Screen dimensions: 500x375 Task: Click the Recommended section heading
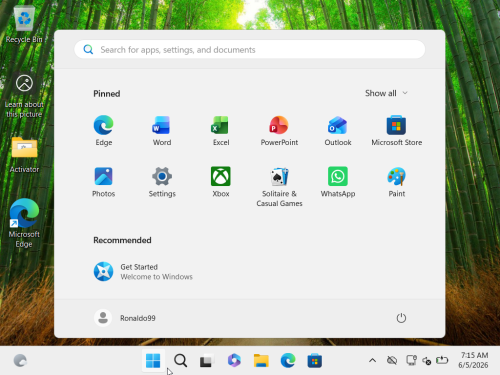122,240
